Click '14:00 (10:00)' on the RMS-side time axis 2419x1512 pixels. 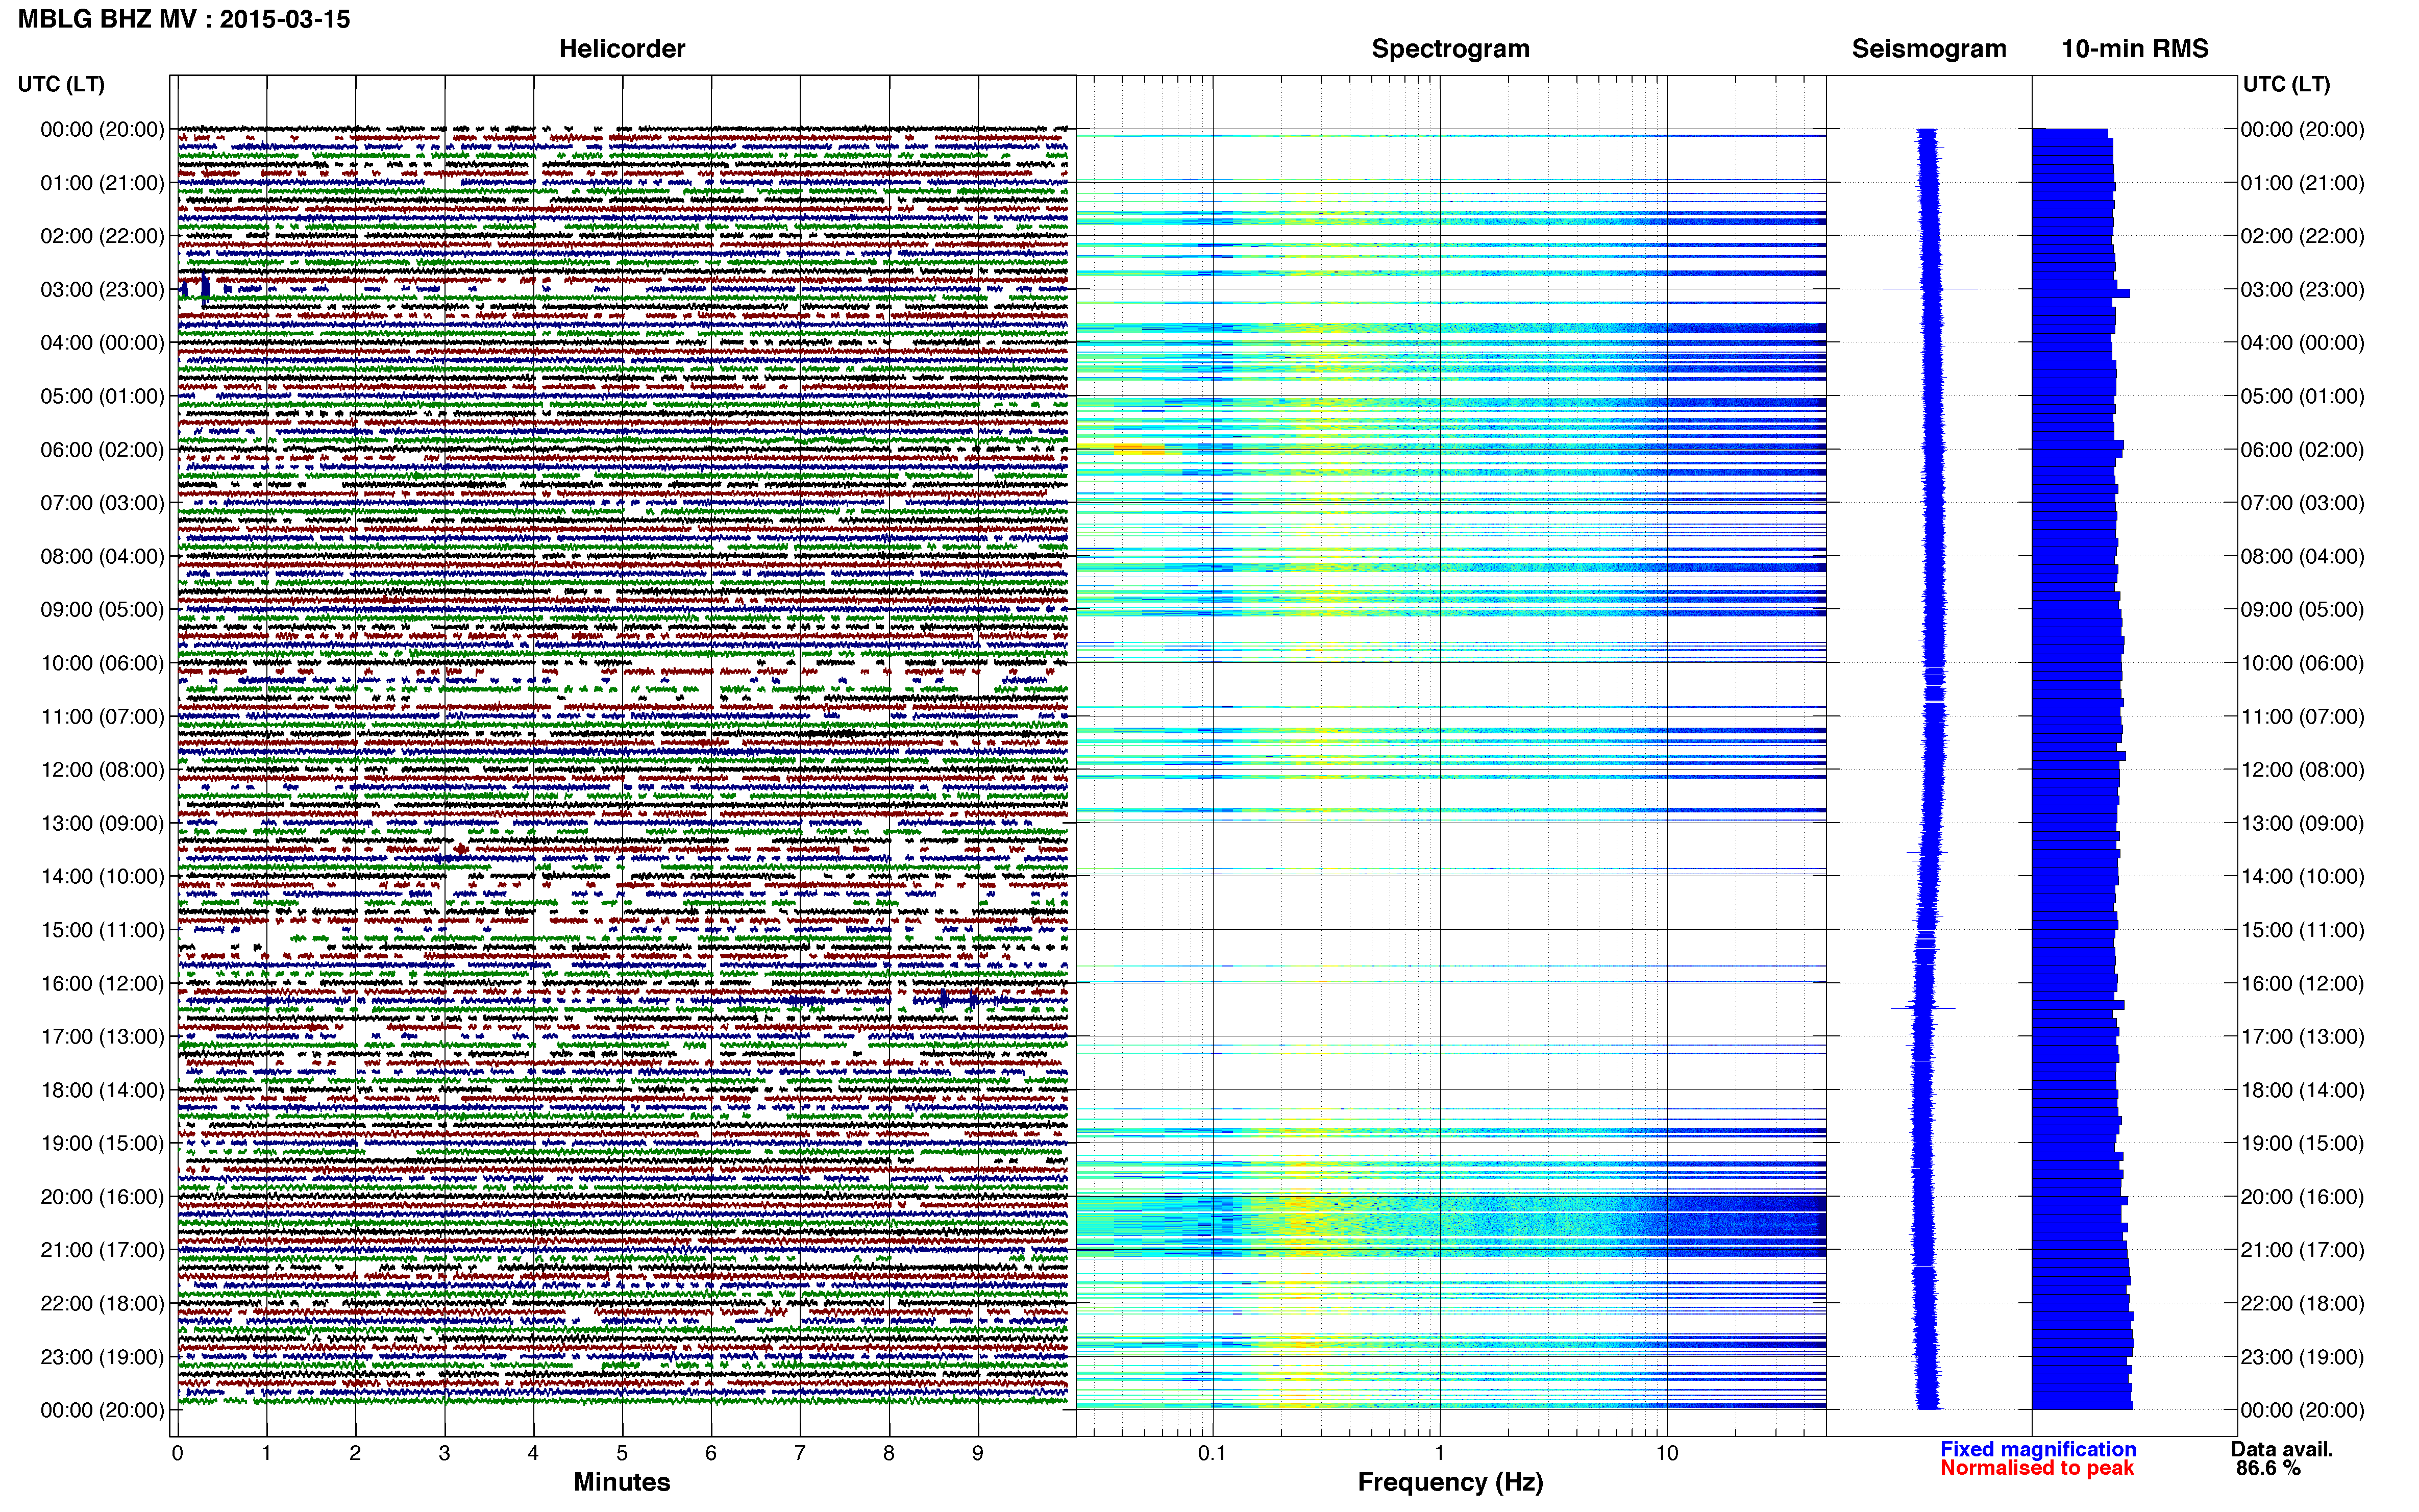2302,877
